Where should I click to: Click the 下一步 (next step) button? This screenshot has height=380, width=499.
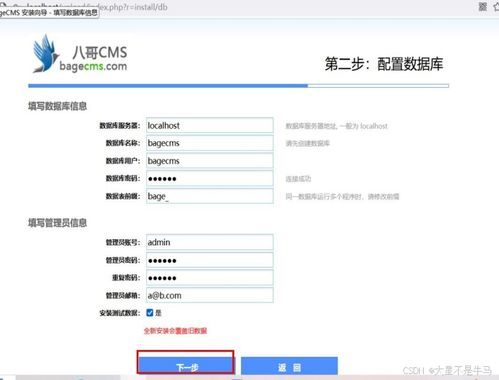[187, 366]
